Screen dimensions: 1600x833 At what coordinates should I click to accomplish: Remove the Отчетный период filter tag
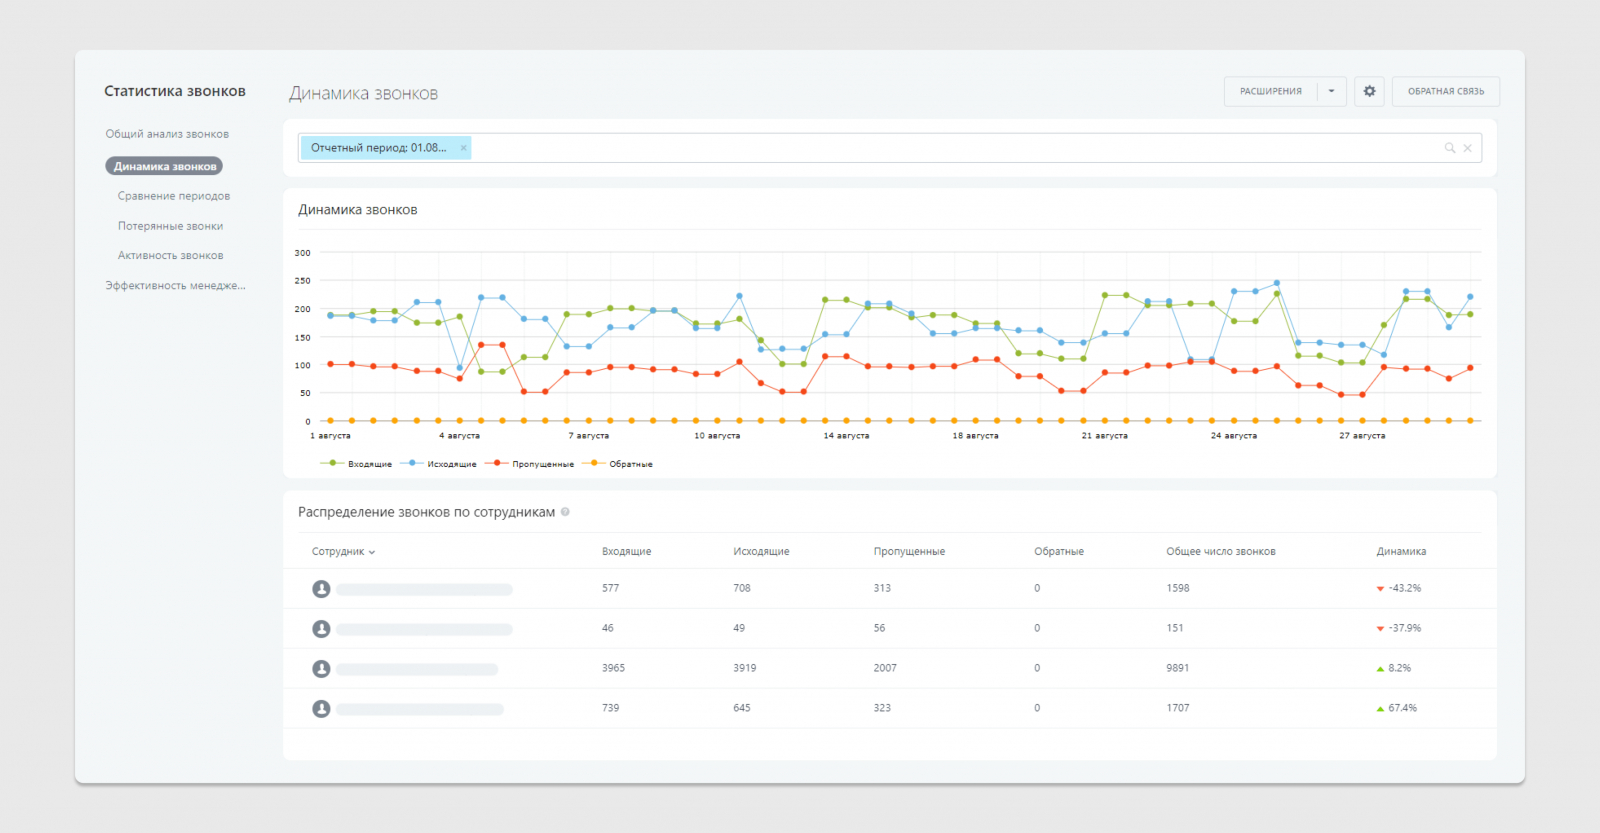pos(463,148)
